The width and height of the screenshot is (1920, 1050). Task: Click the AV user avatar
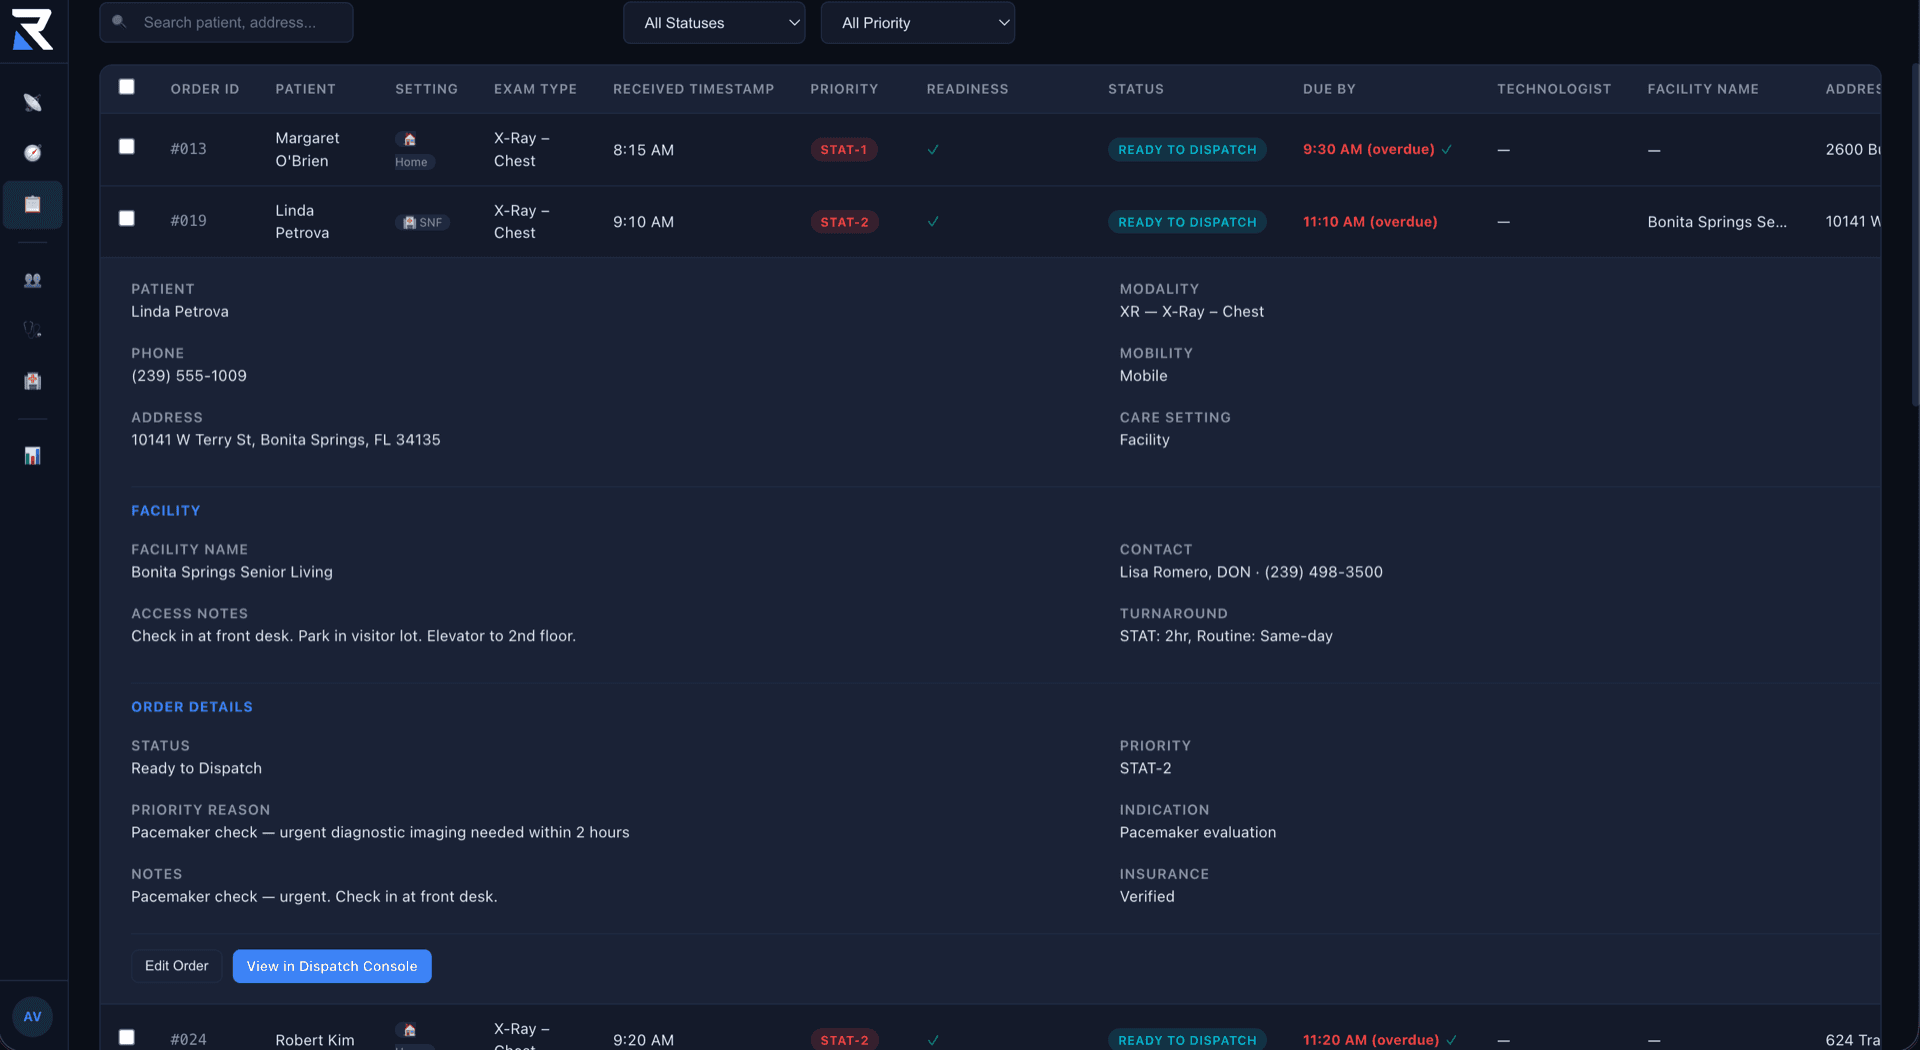point(33,1016)
